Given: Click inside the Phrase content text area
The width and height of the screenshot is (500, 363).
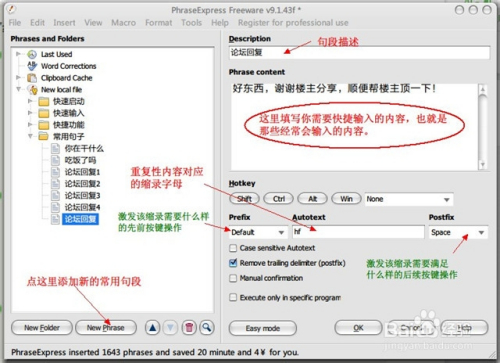Looking at the screenshot, I should click(354, 127).
